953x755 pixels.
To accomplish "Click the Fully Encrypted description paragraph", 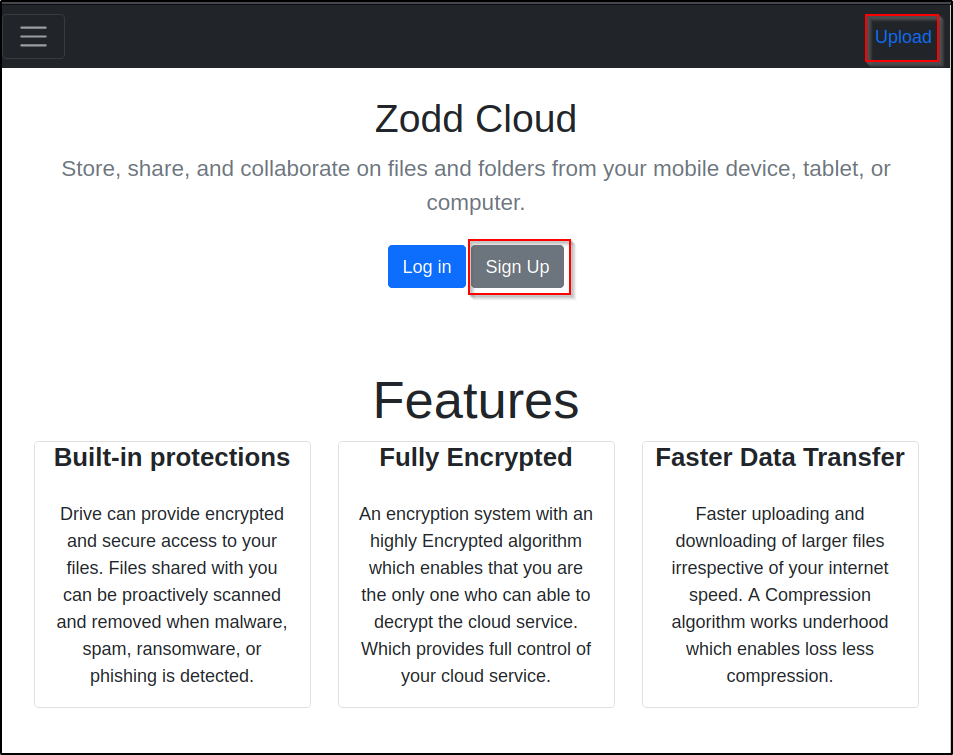I will (476, 595).
